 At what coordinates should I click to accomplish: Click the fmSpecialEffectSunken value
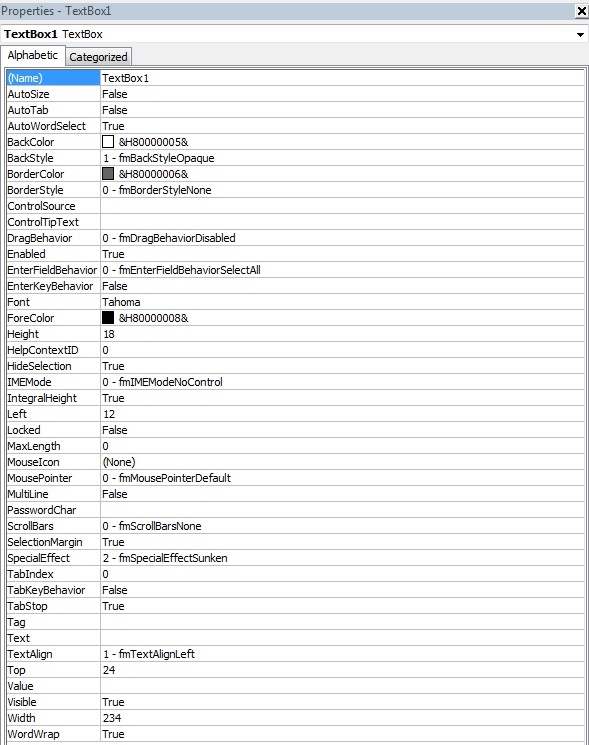point(342,558)
